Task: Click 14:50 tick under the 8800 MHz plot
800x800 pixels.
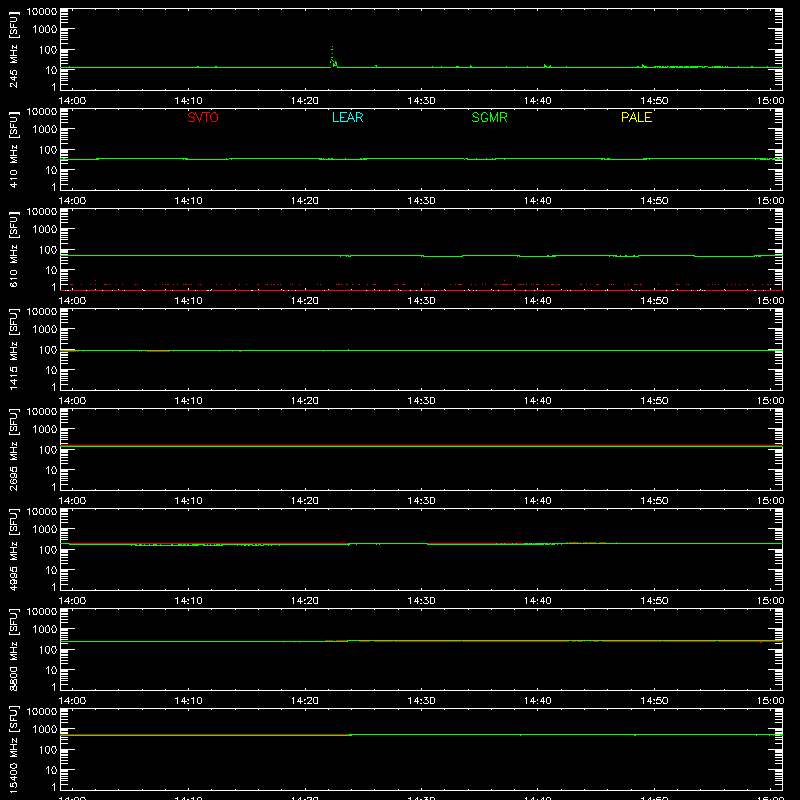Action: tap(654, 701)
